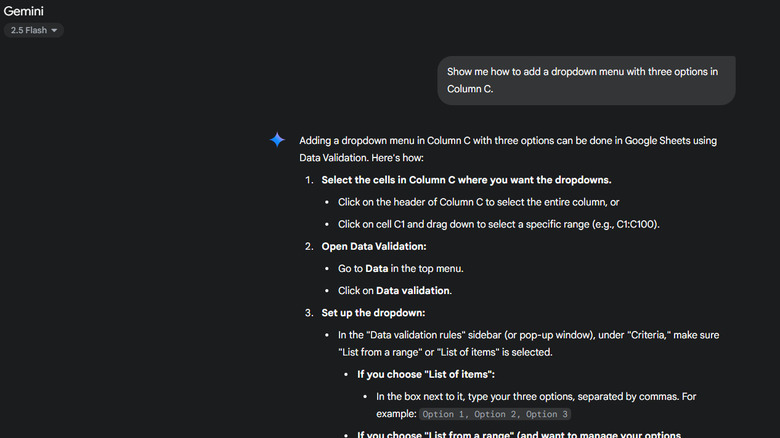Image resolution: width=780 pixels, height=438 pixels.
Task: Click the 'Open Data Validation:' step heading
Action: pyautogui.click(x=374, y=246)
